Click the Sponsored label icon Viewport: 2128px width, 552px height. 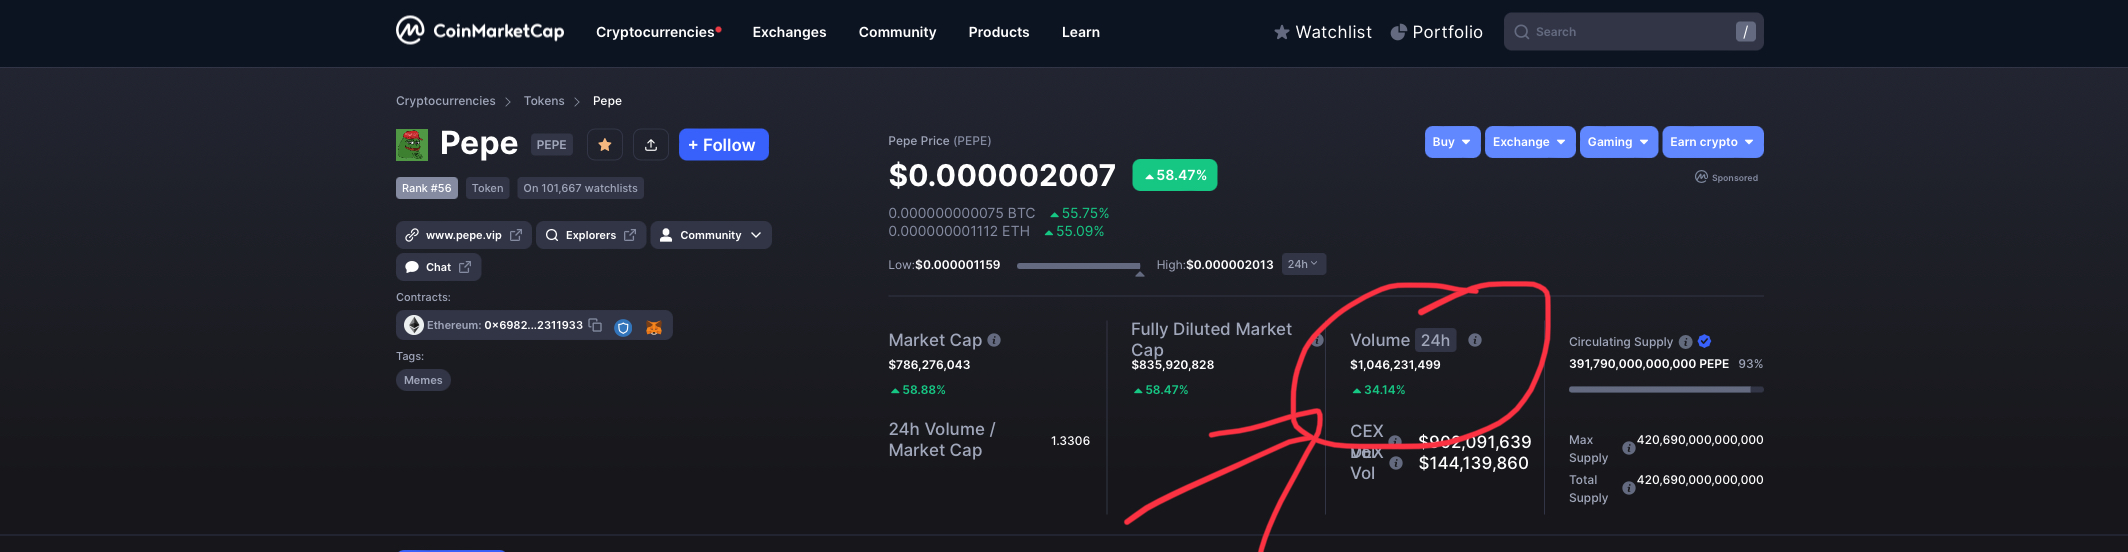click(1701, 177)
